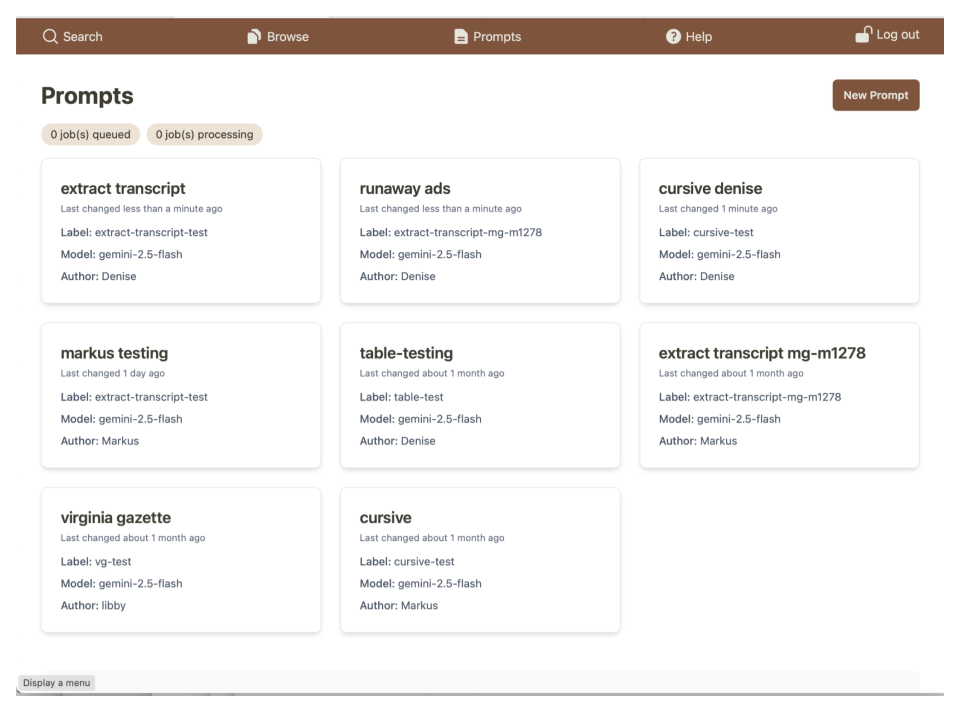
Task: Click the 0 job(s) processing badge
Action: 204,134
